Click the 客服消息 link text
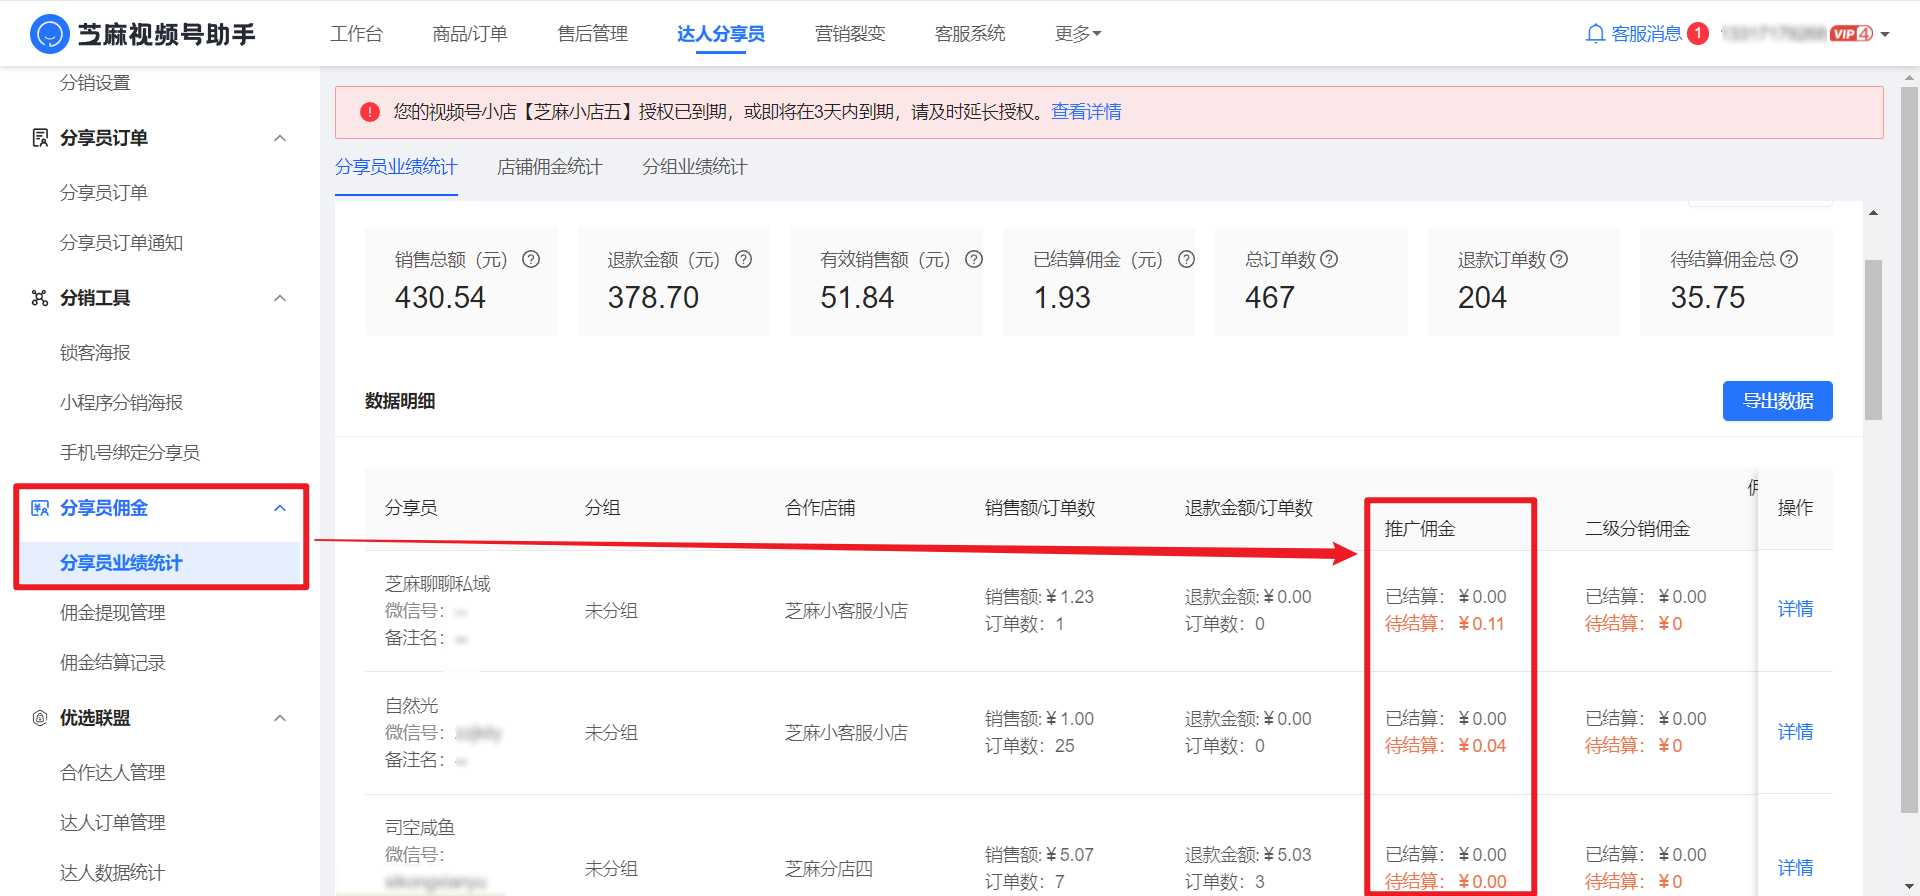Image resolution: width=1920 pixels, height=896 pixels. [x=1647, y=34]
